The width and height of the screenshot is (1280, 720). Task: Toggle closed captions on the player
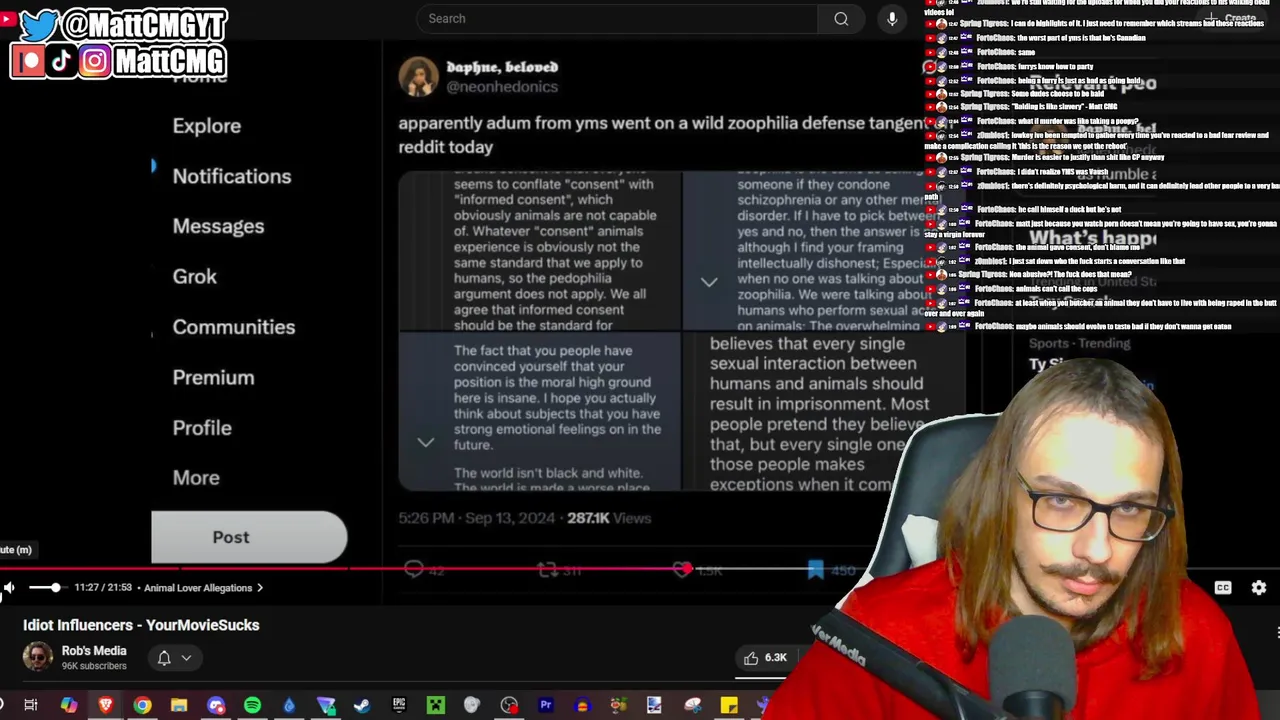coord(1223,588)
